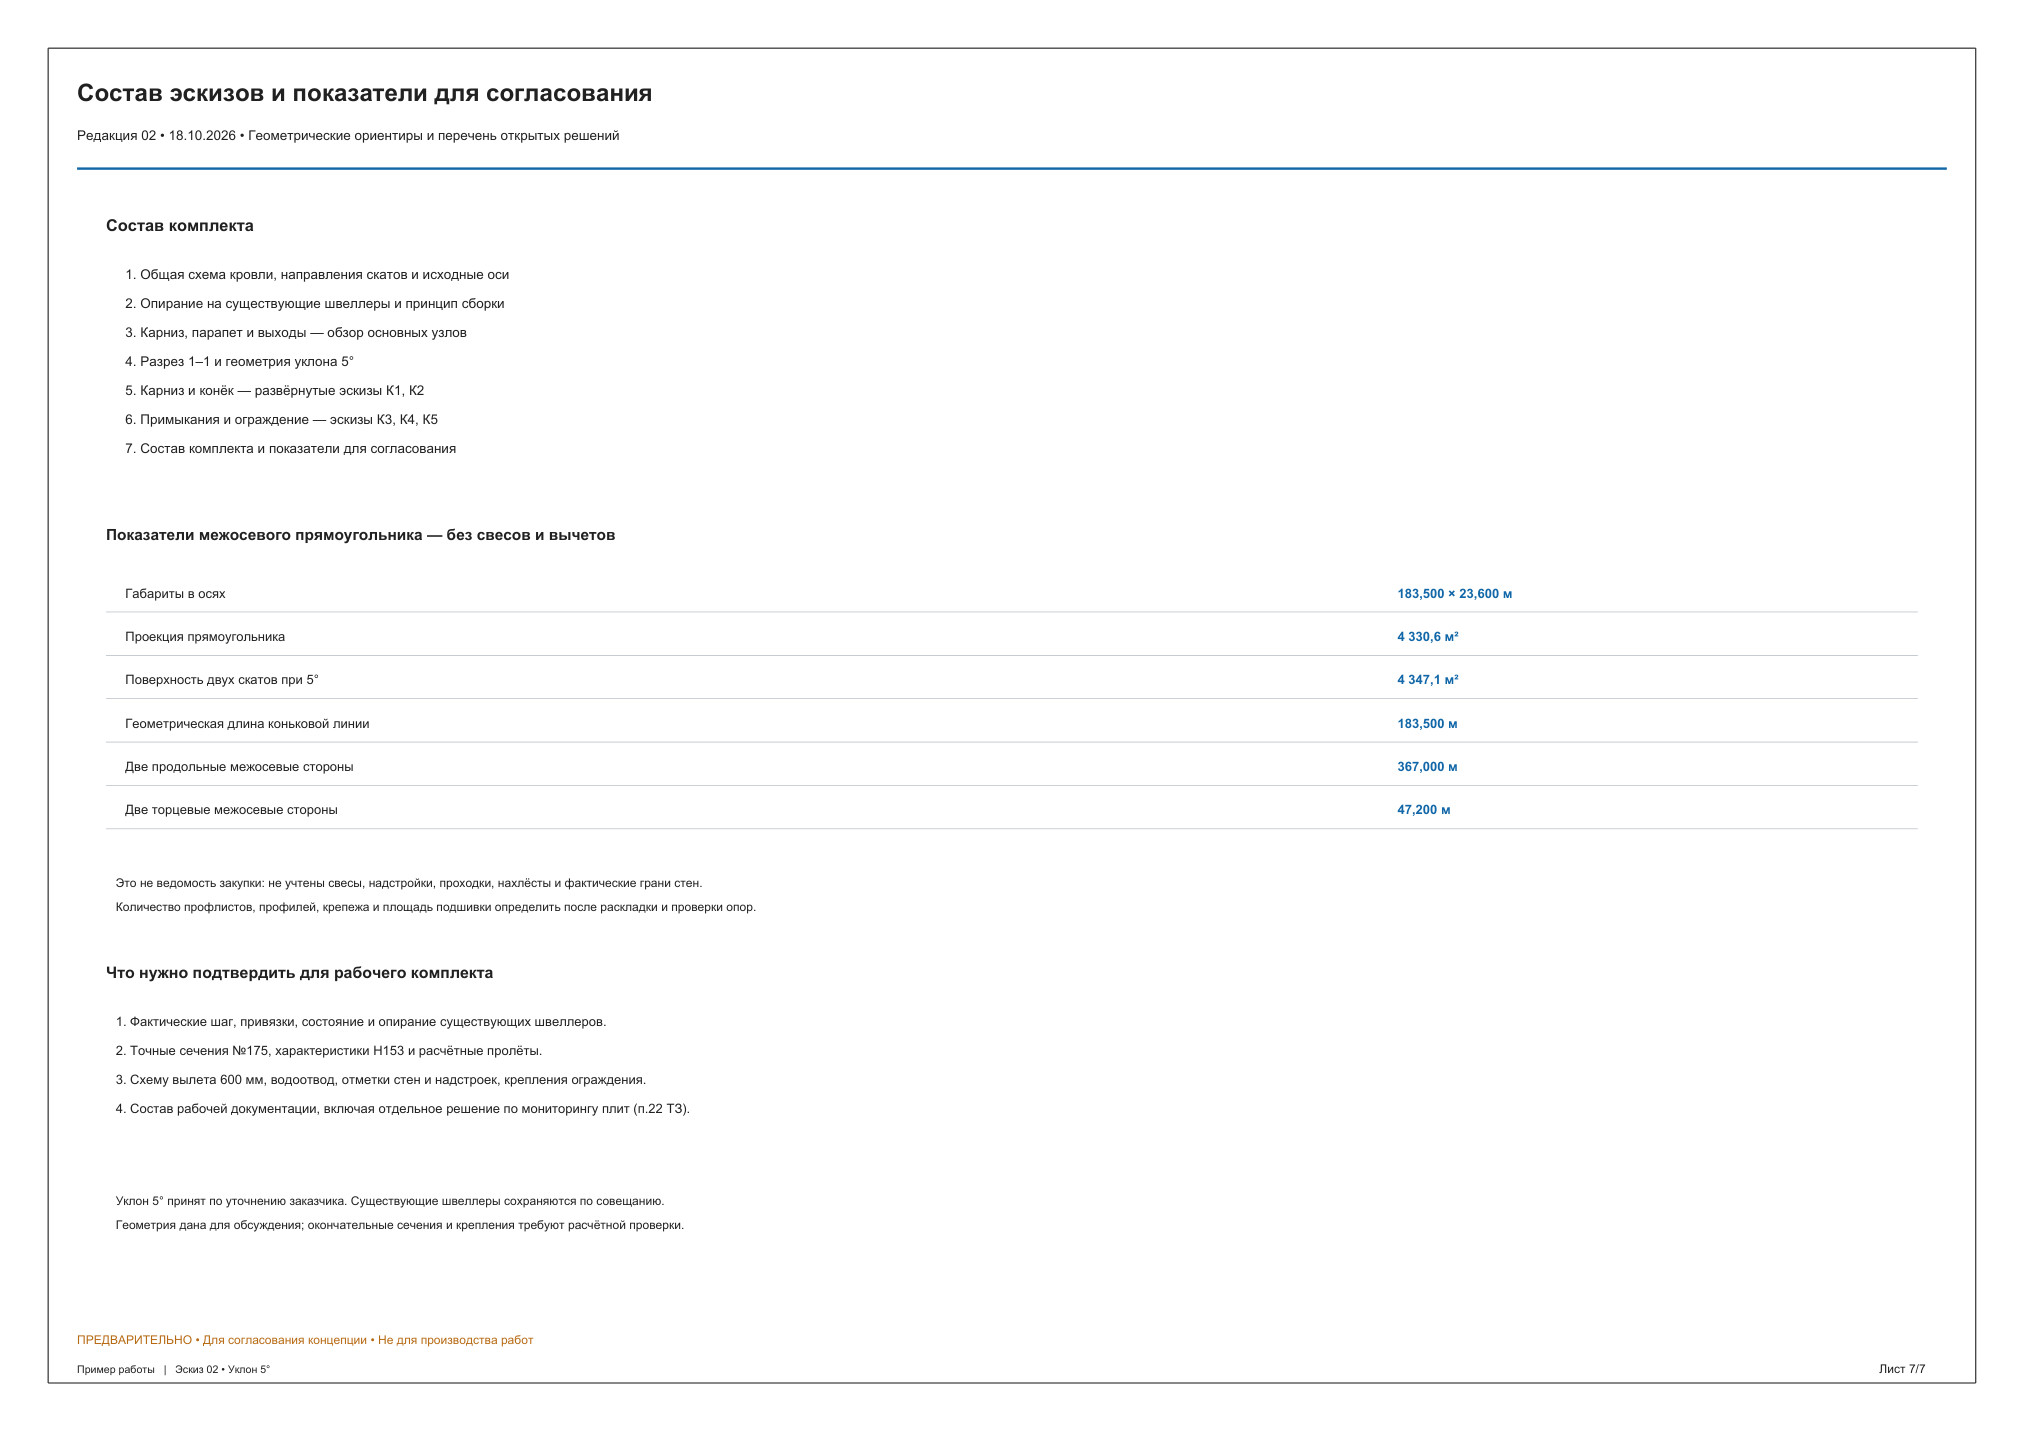The width and height of the screenshot is (2024, 1432).
Task: Select item 'Схему вылета 600 мм, водоотвод'
Action: 381,1080
